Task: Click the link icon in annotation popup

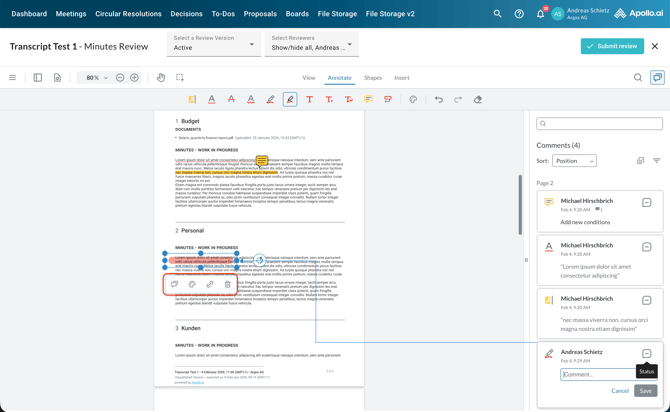Action: (210, 284)
